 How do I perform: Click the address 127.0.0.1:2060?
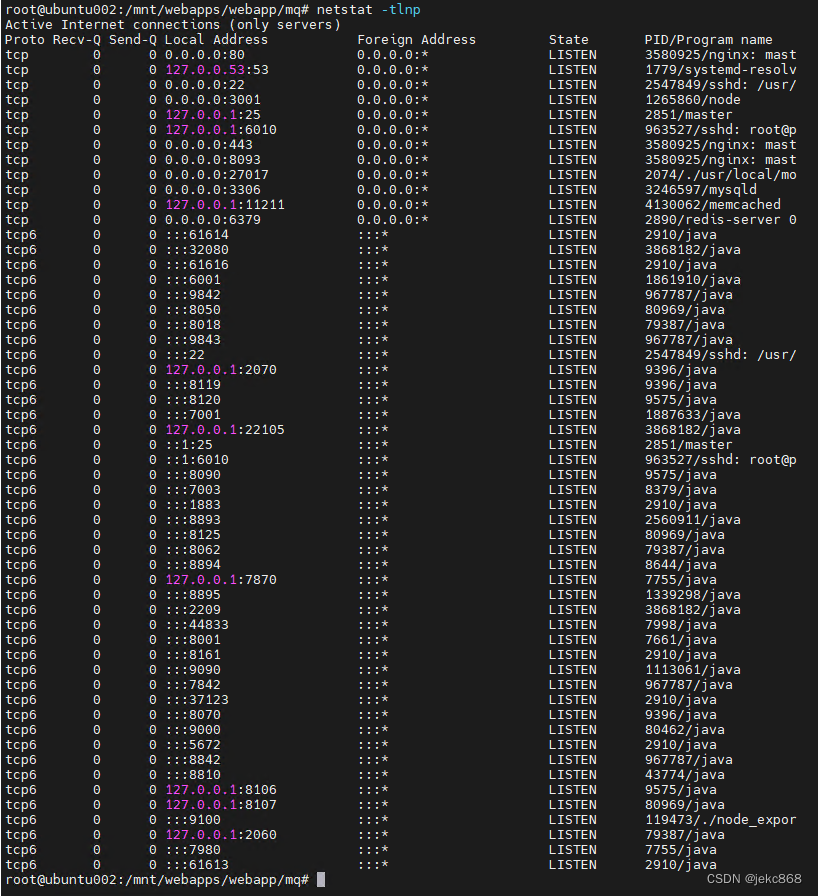pos(221,835)
